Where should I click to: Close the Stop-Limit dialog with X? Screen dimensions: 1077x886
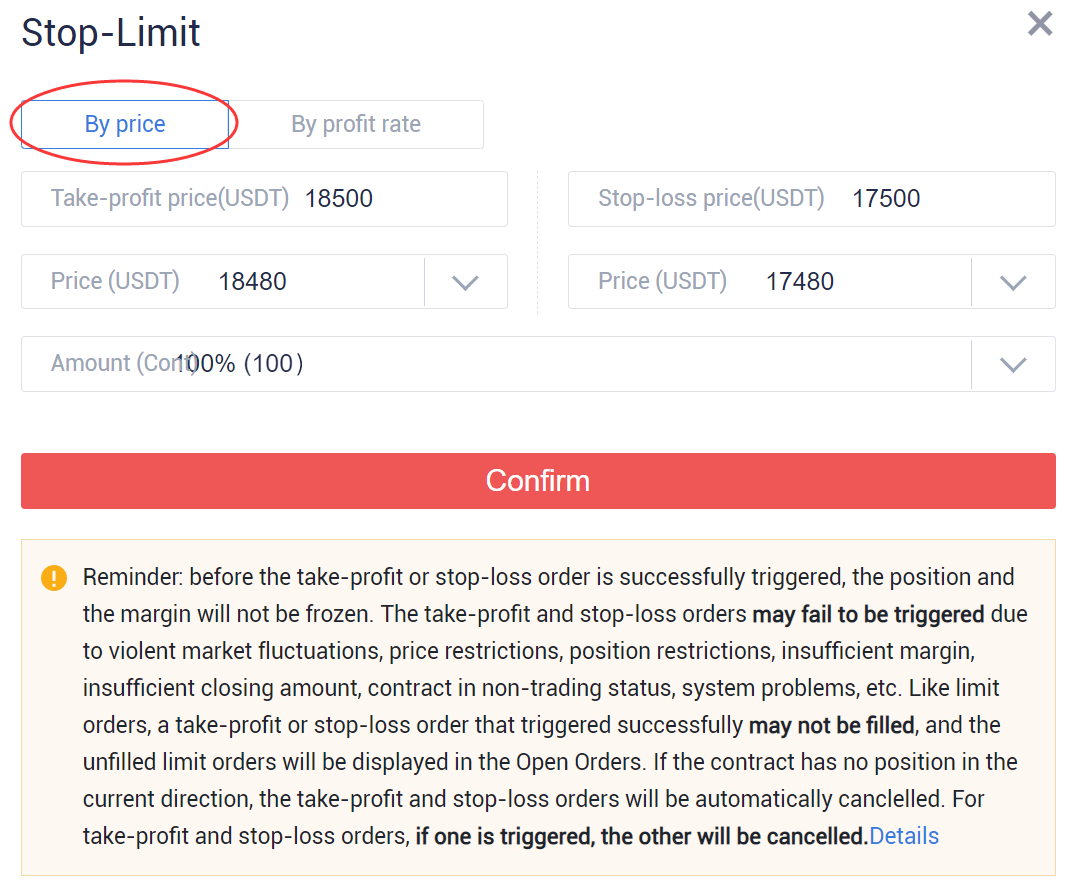click(x=1040, y=23)
